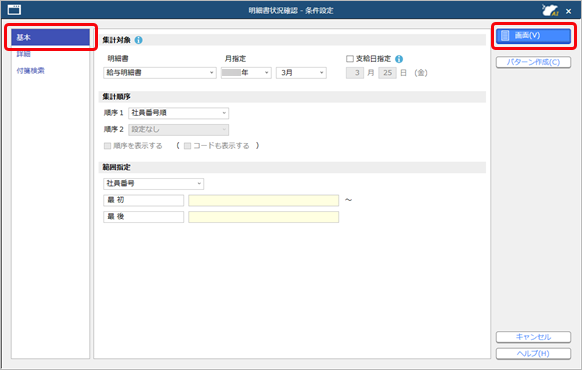Click the キャンセル button
This screenshot has width=582, height=370.
(533, 337)
